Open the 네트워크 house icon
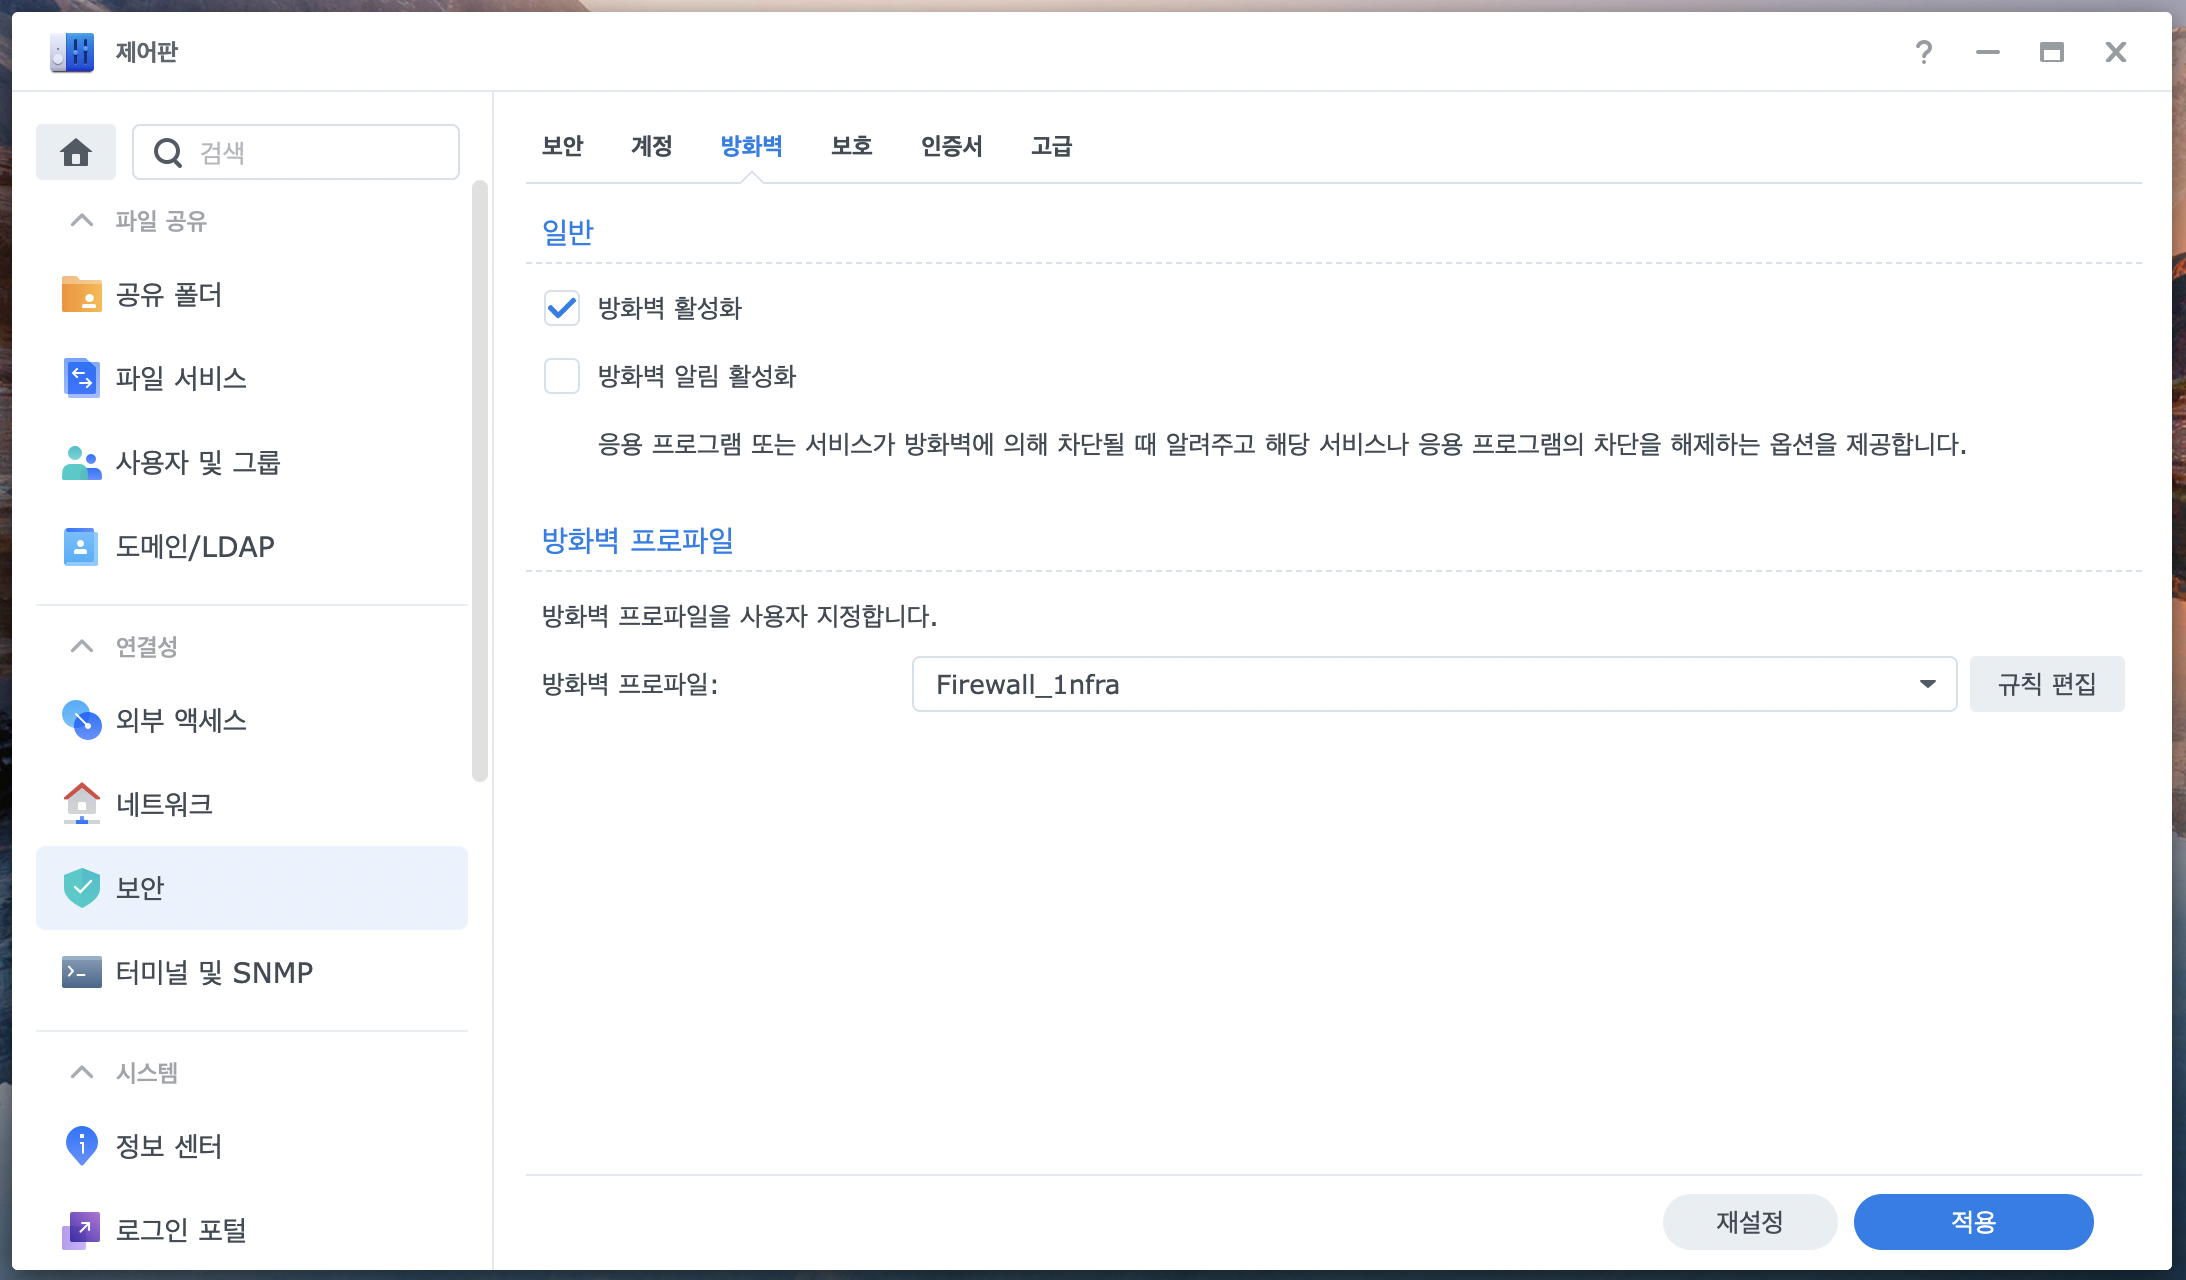 (81, 803)
